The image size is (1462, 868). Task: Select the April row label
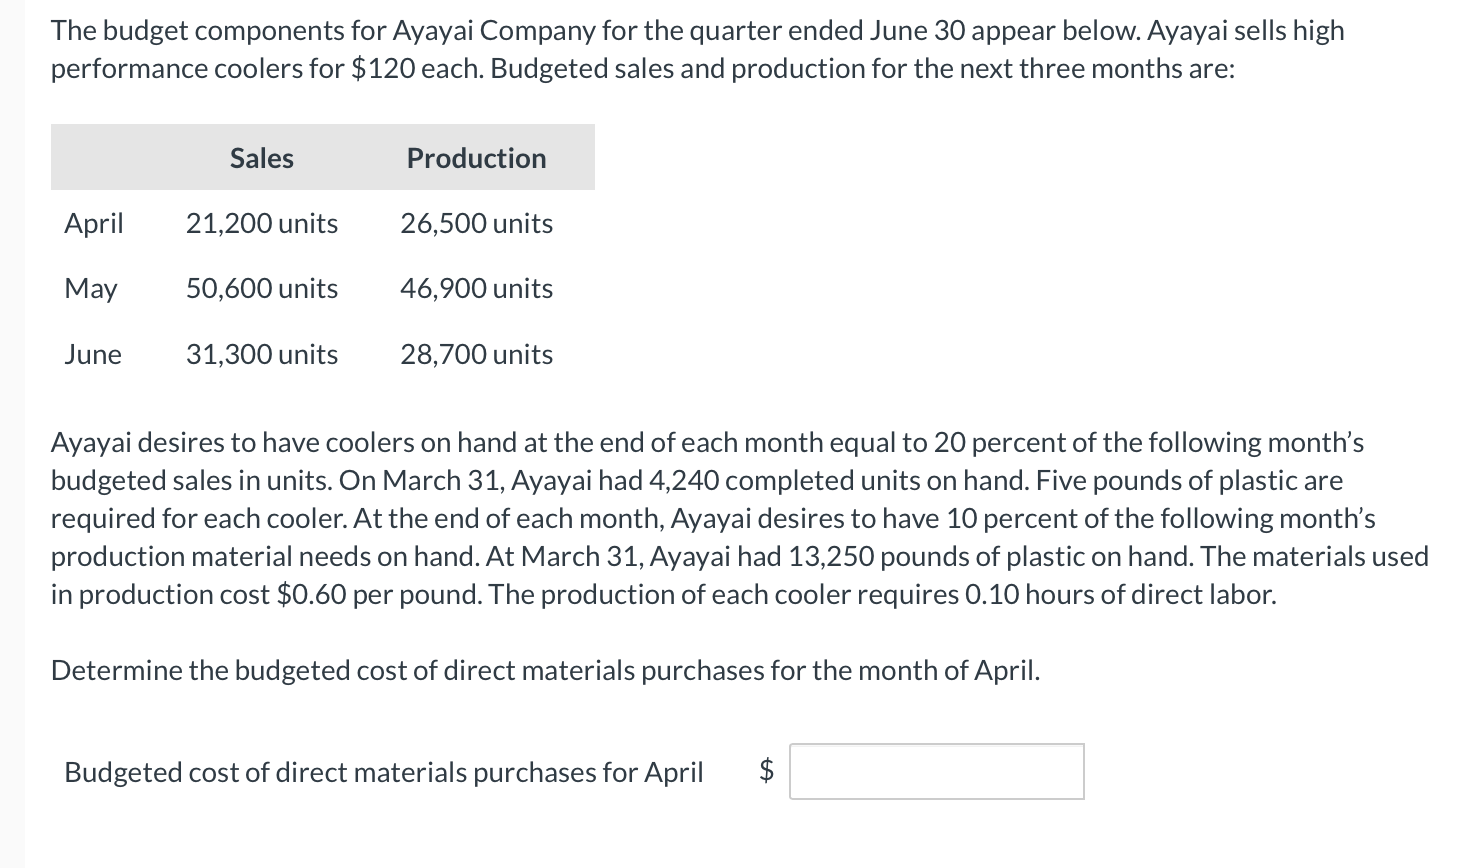coord(93,223)
